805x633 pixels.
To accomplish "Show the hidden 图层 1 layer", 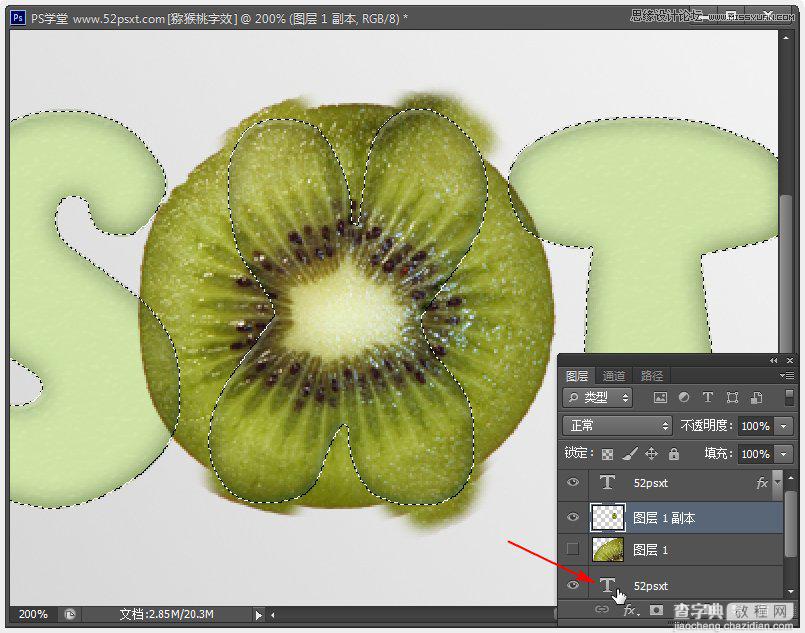I will click(x=573, y=549).
